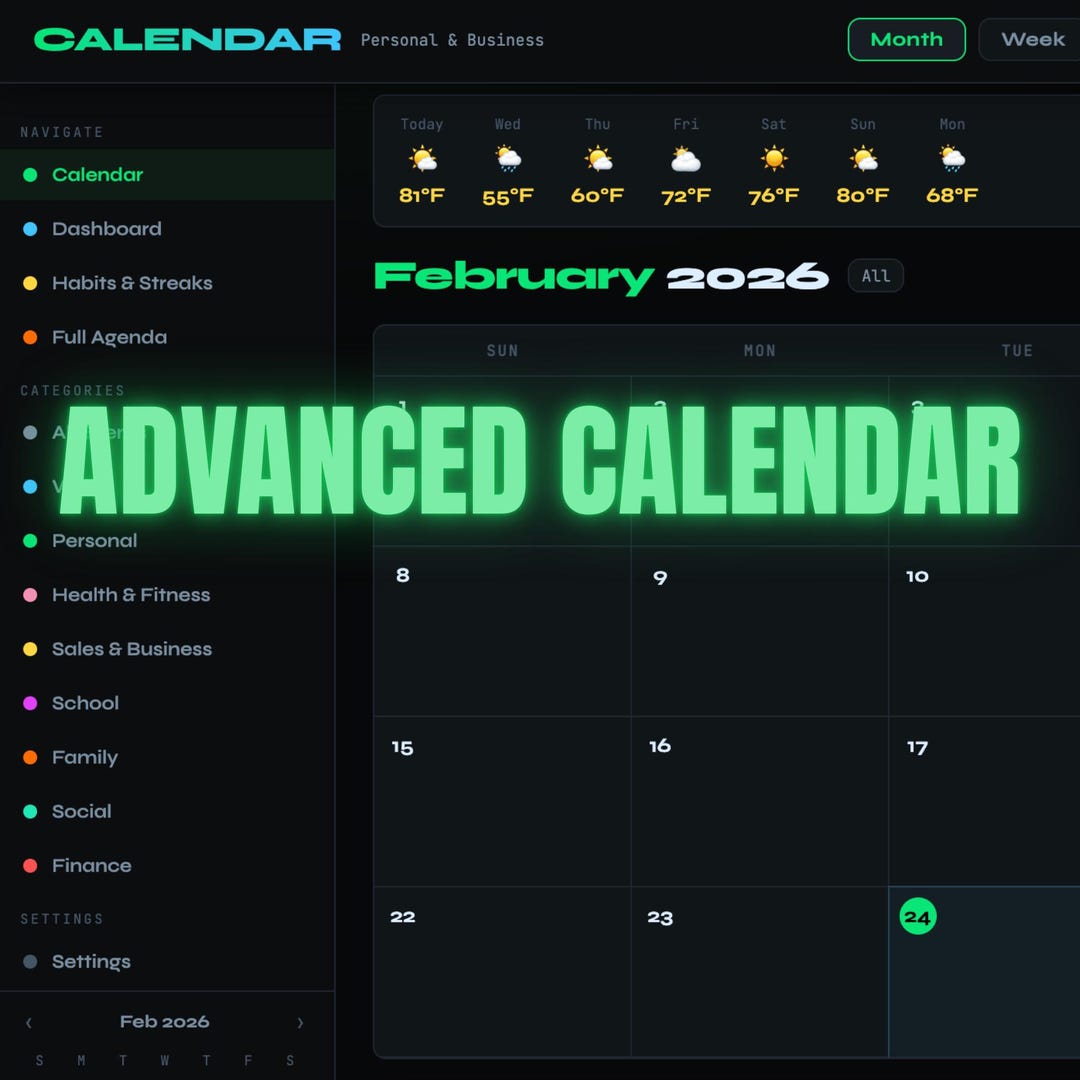The image size is (1080, 1080).
Task: Select February 10 day cell
Action: [985, 631]
